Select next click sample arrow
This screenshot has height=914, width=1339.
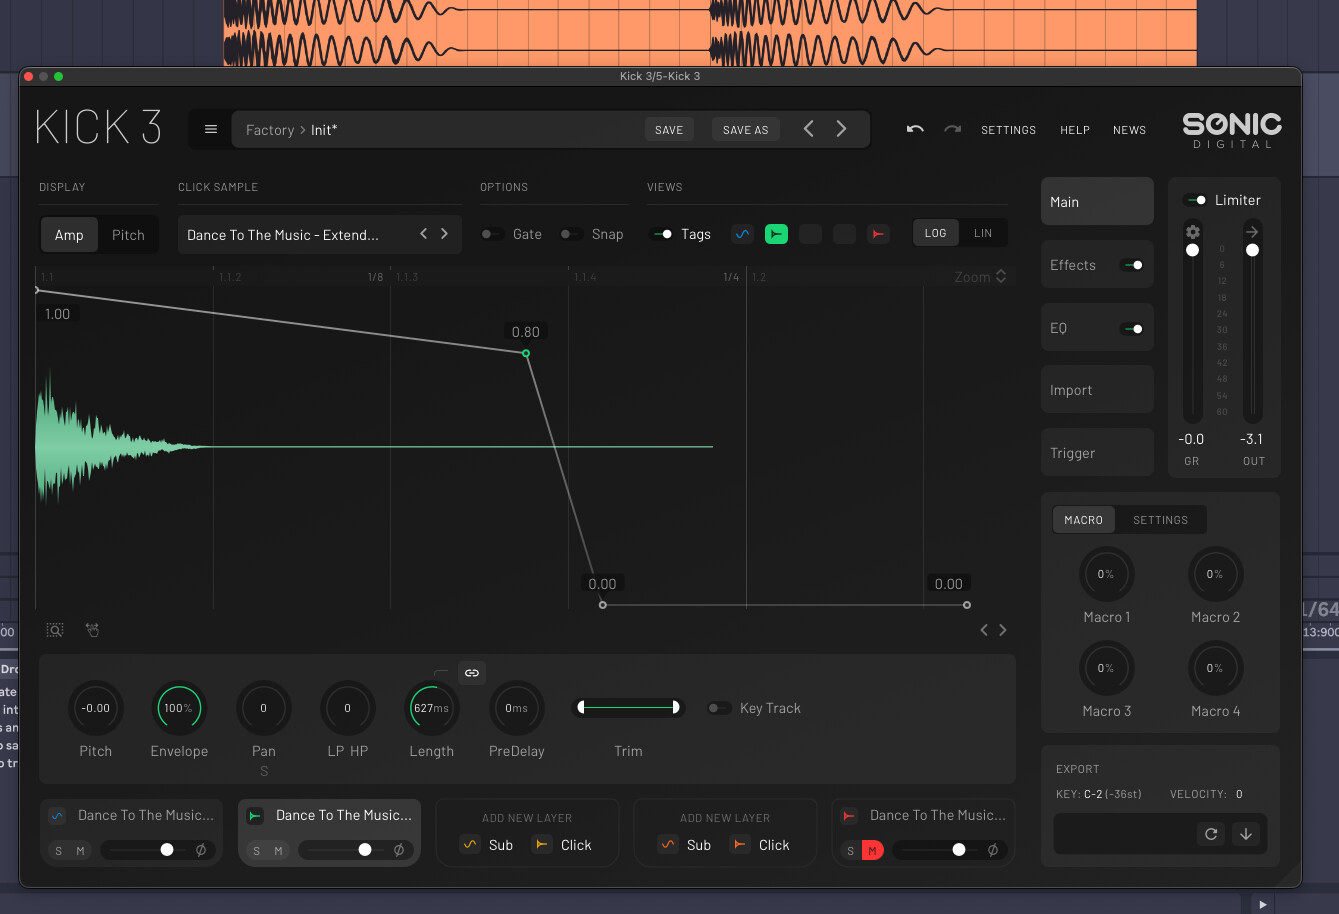point(445,234)
